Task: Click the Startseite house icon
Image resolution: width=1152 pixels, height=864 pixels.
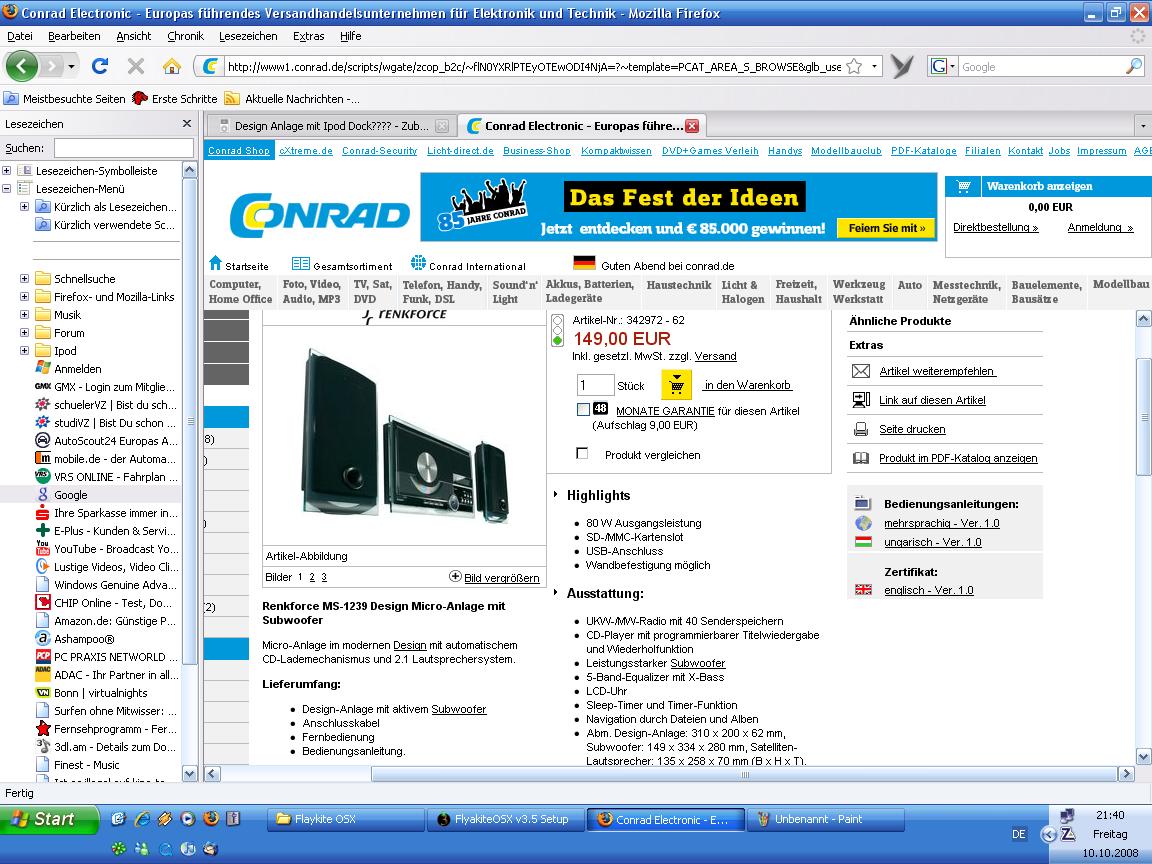Action: point(215,262)
